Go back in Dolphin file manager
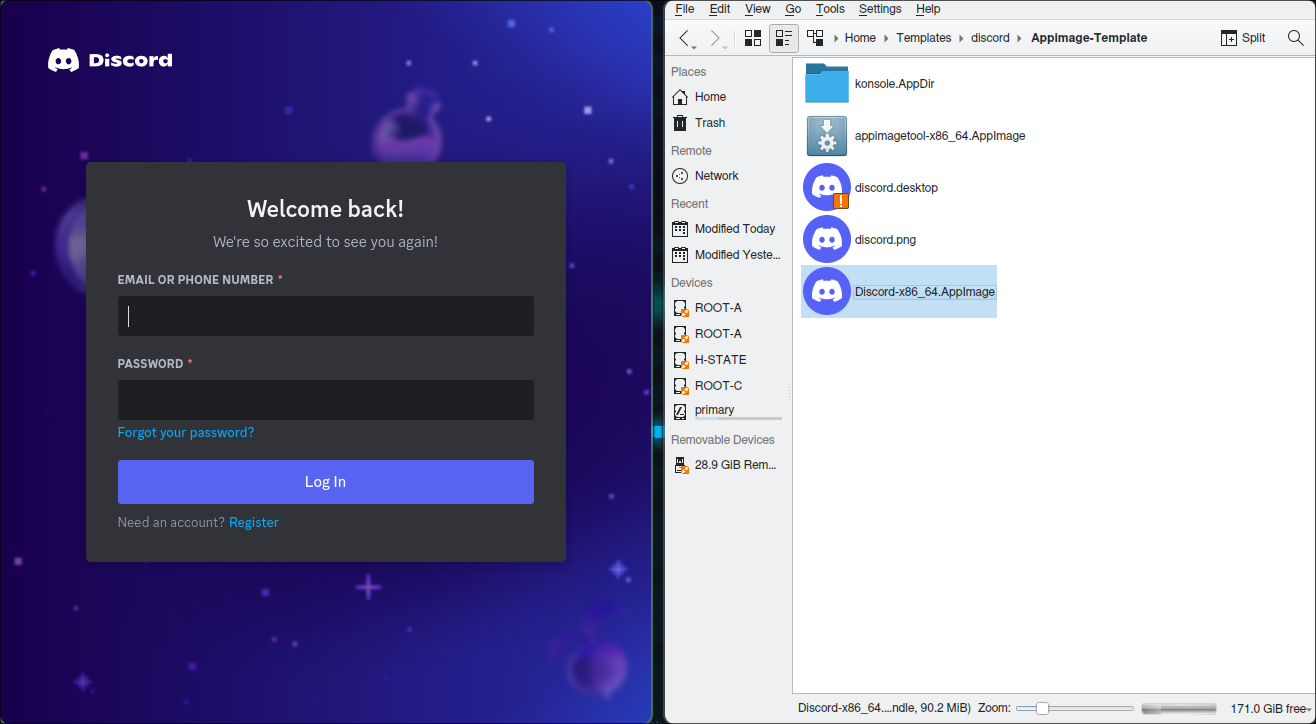 coord(685,38)
